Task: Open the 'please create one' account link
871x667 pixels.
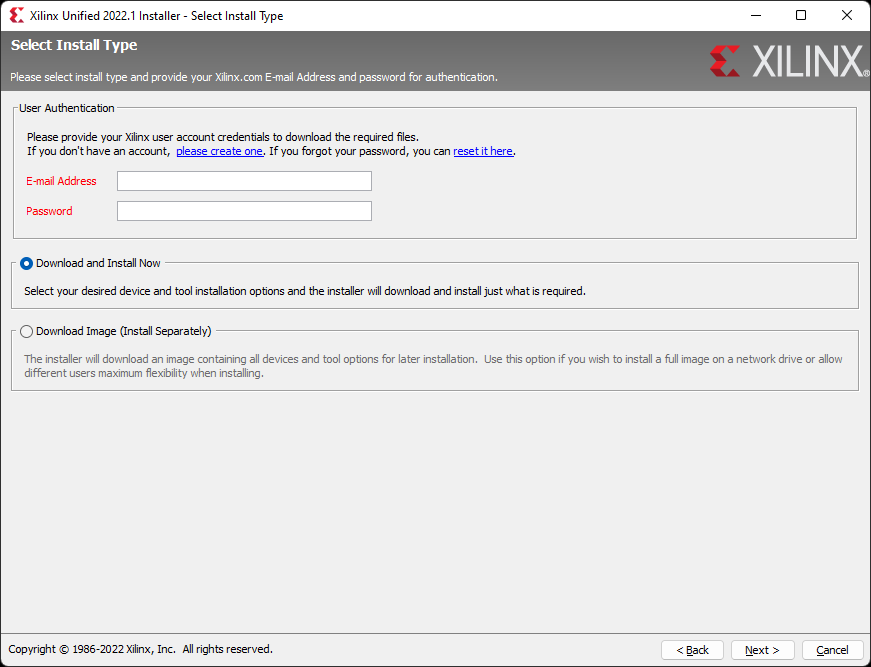Action: (219, 151)
